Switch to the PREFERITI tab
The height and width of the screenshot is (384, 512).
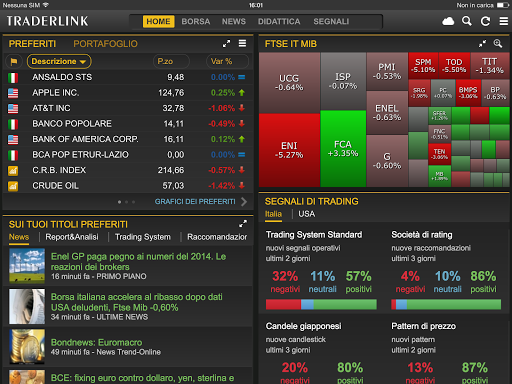32,44
